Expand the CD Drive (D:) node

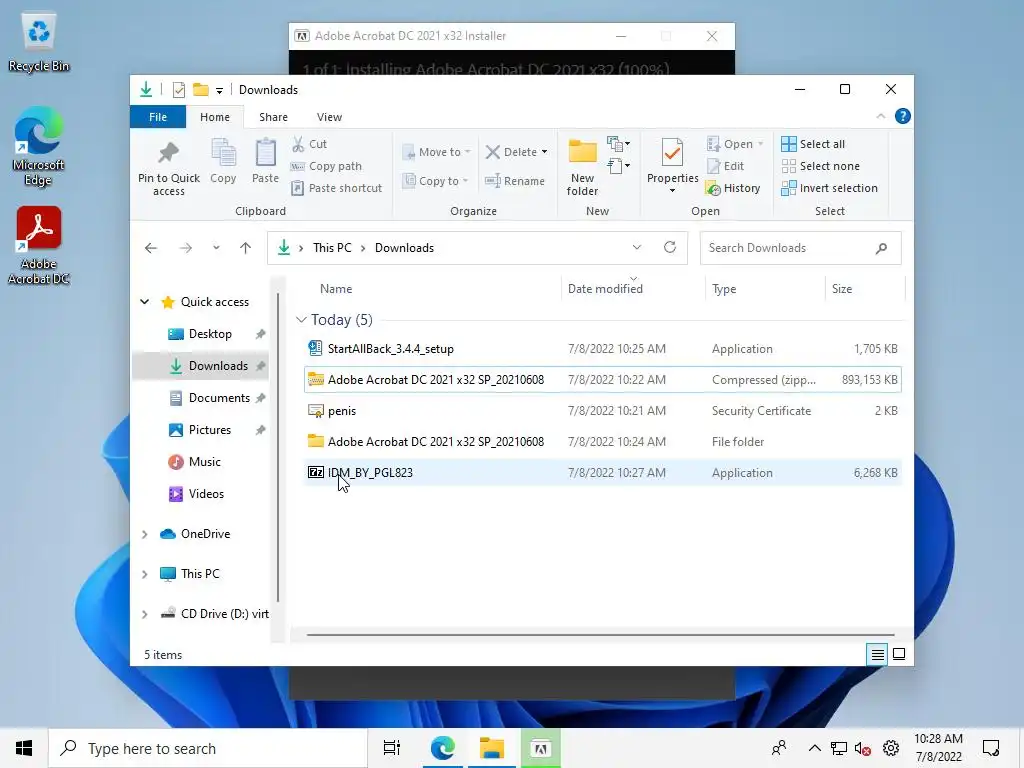(144, 614)
